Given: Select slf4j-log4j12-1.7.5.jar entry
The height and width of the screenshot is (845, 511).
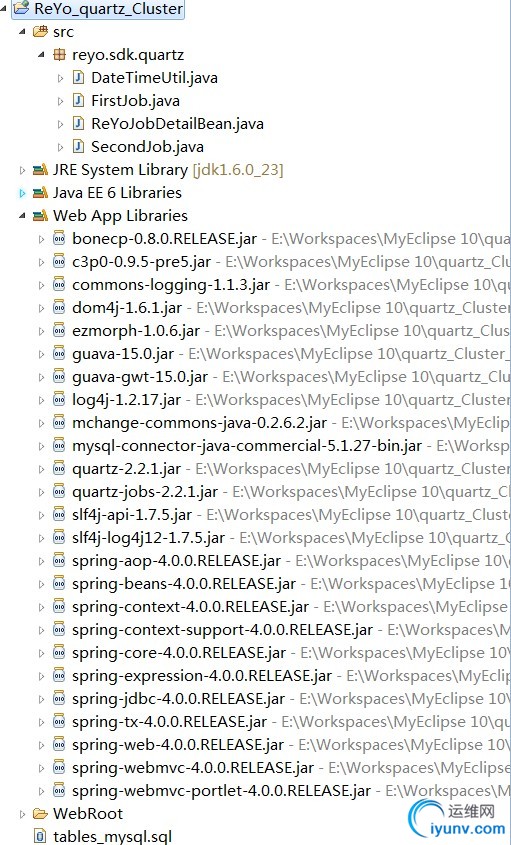Looking at the screenshot, I should coord(148,538).
